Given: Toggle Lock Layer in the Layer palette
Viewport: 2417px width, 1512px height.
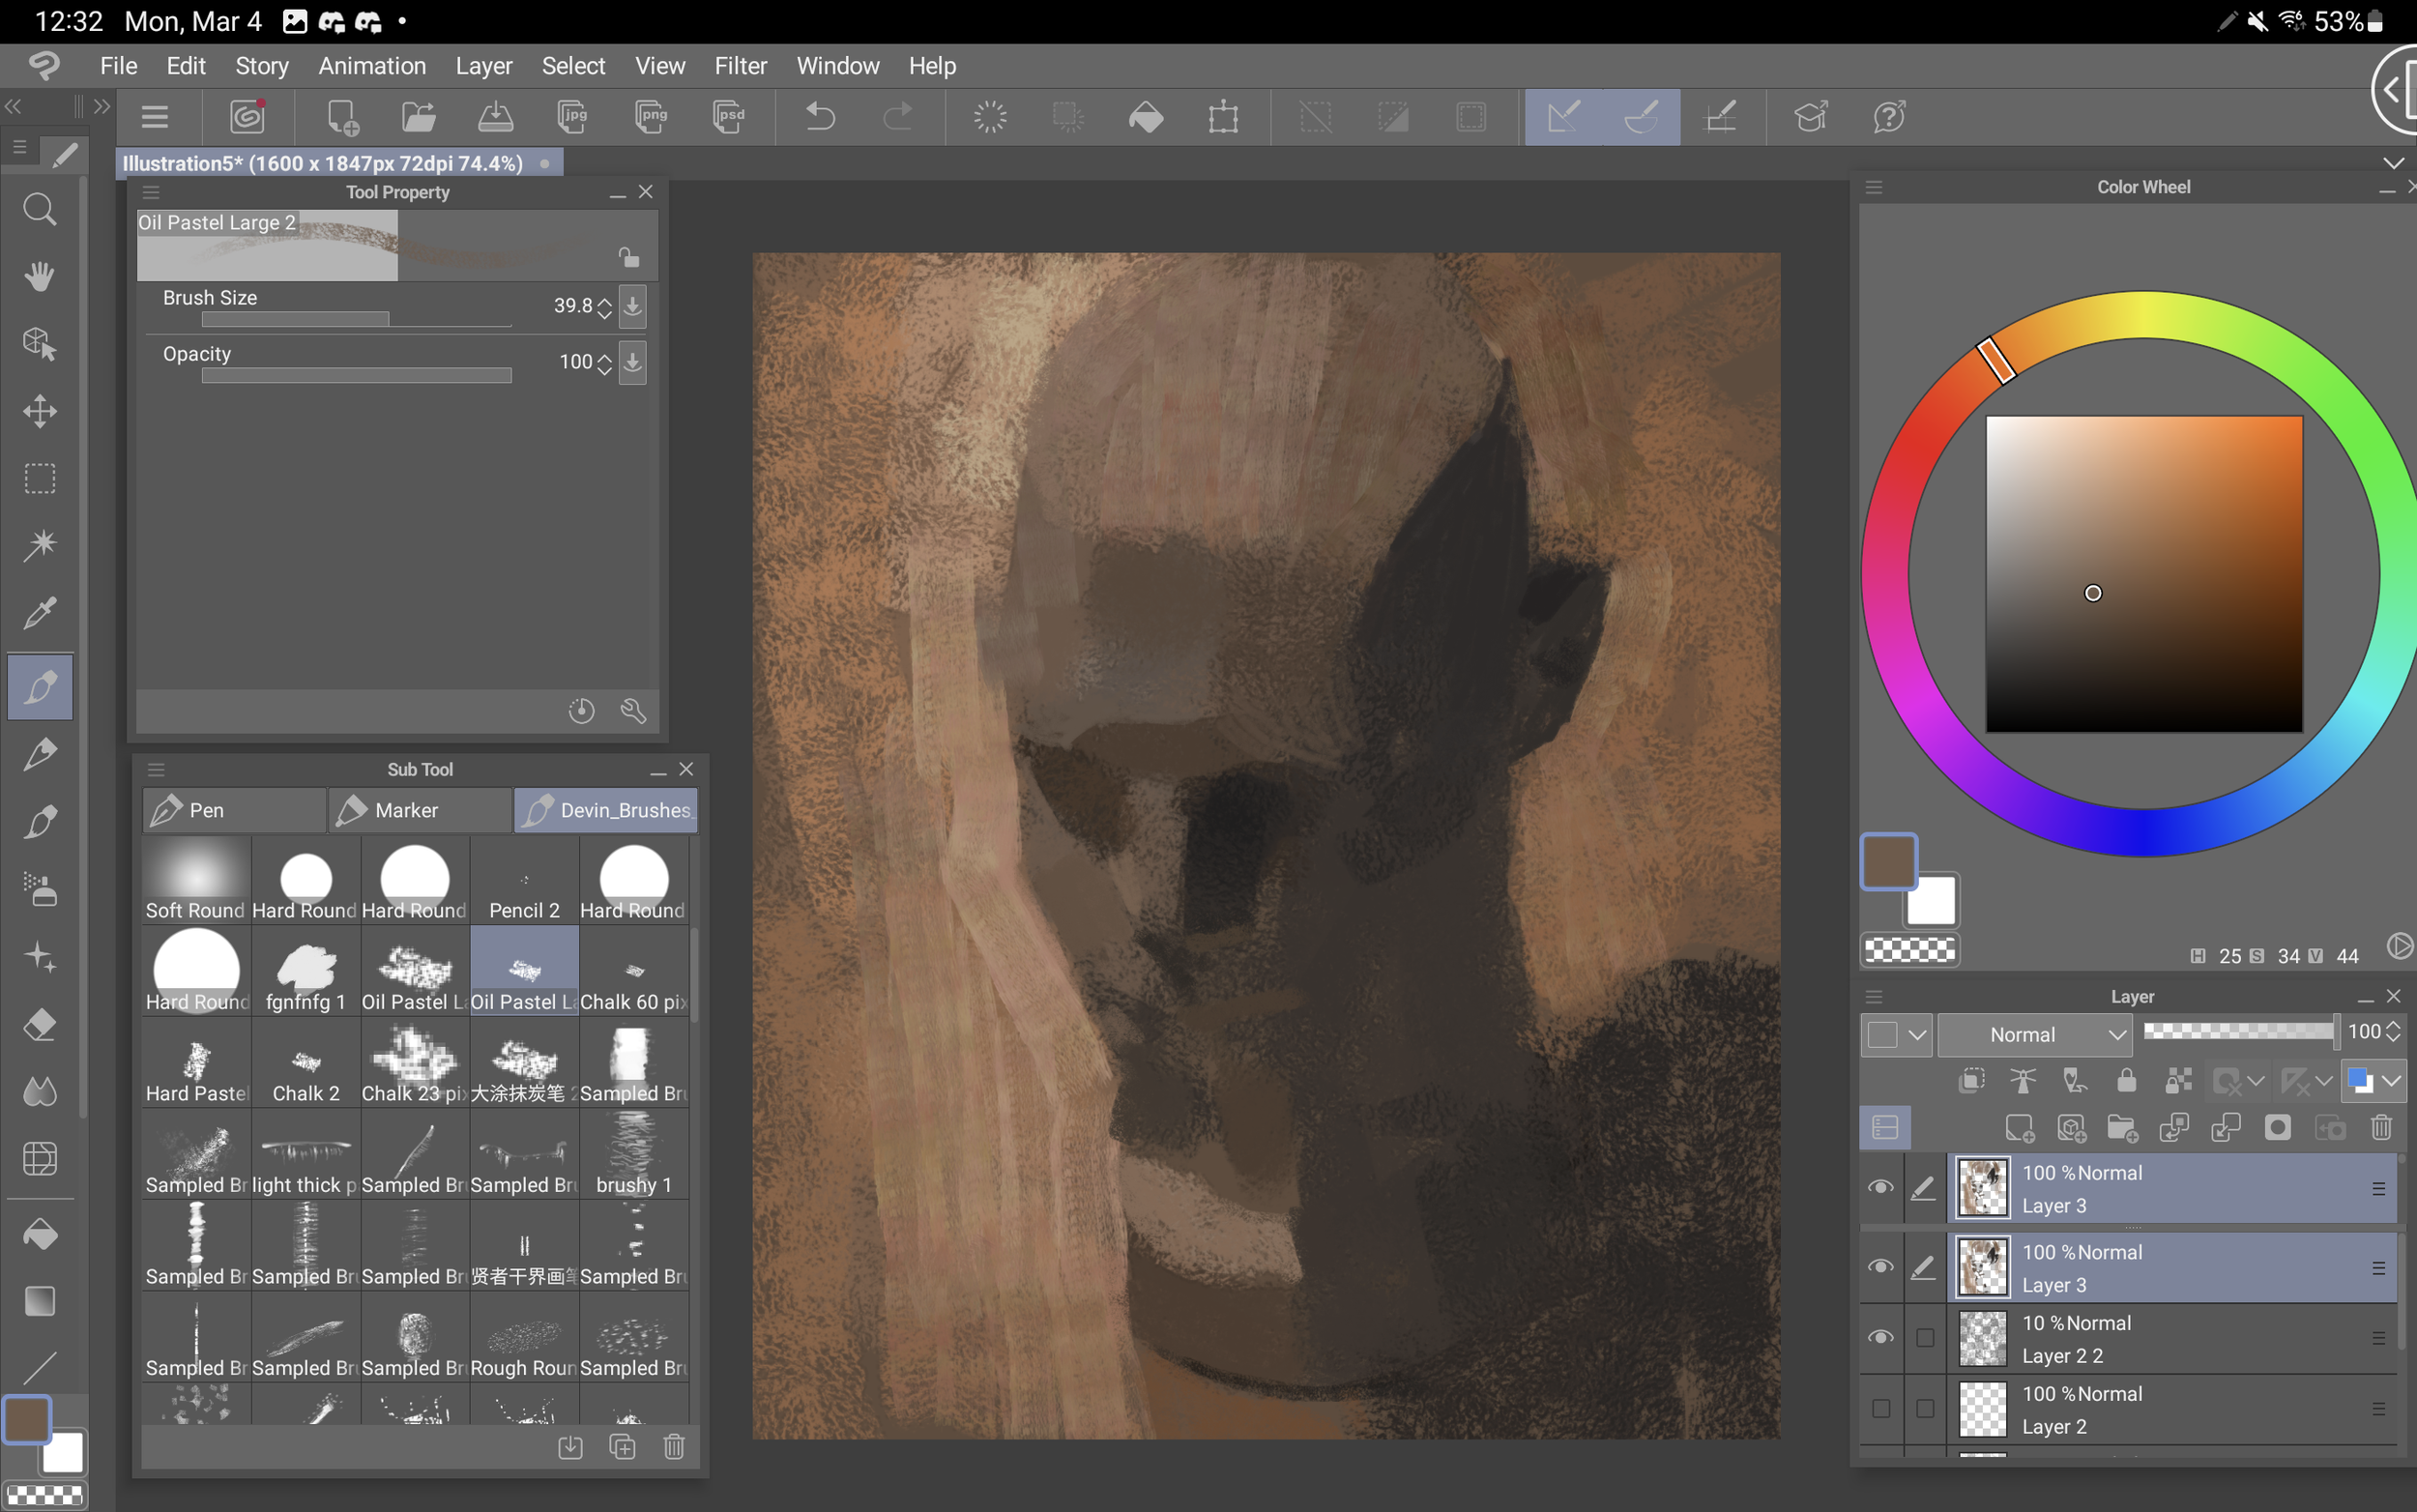Looking at the screenshot, I should (x=2126, y=1081).
